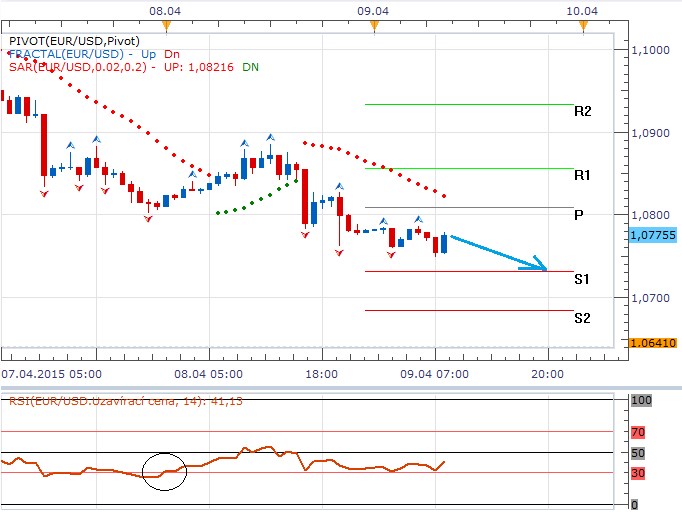Click the current price tag 1,07755
The image size is (682, 516).
pos(654,235)
